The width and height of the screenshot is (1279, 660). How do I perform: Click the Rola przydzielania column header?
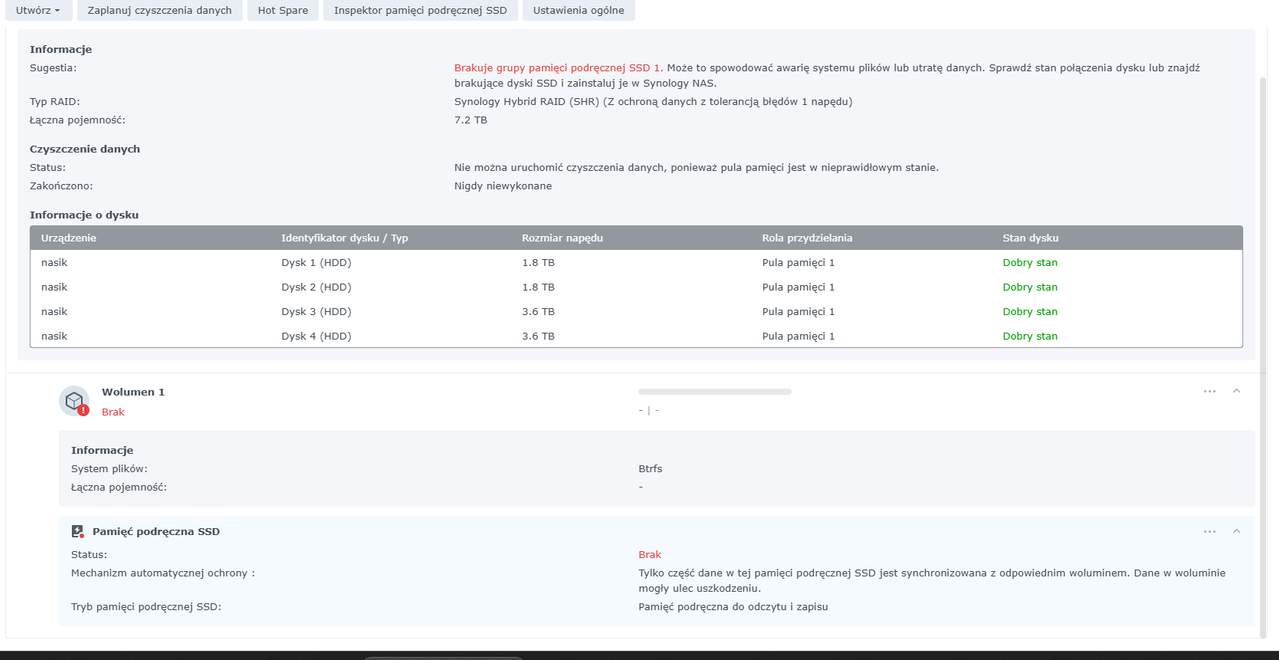872,238
